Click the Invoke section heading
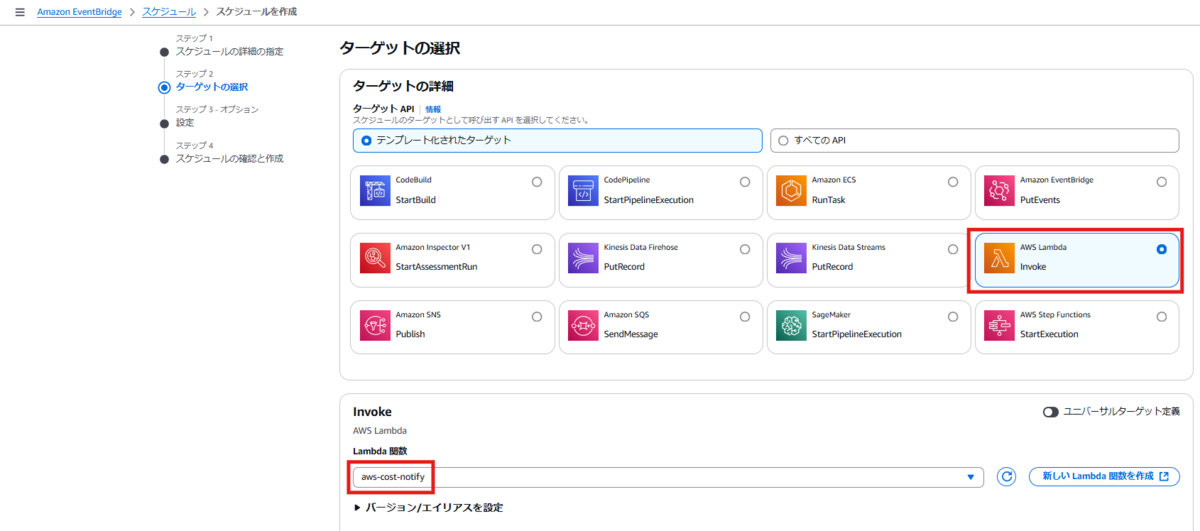The height and width of the screenshot is (531, 1200). (x=372, y=412)
